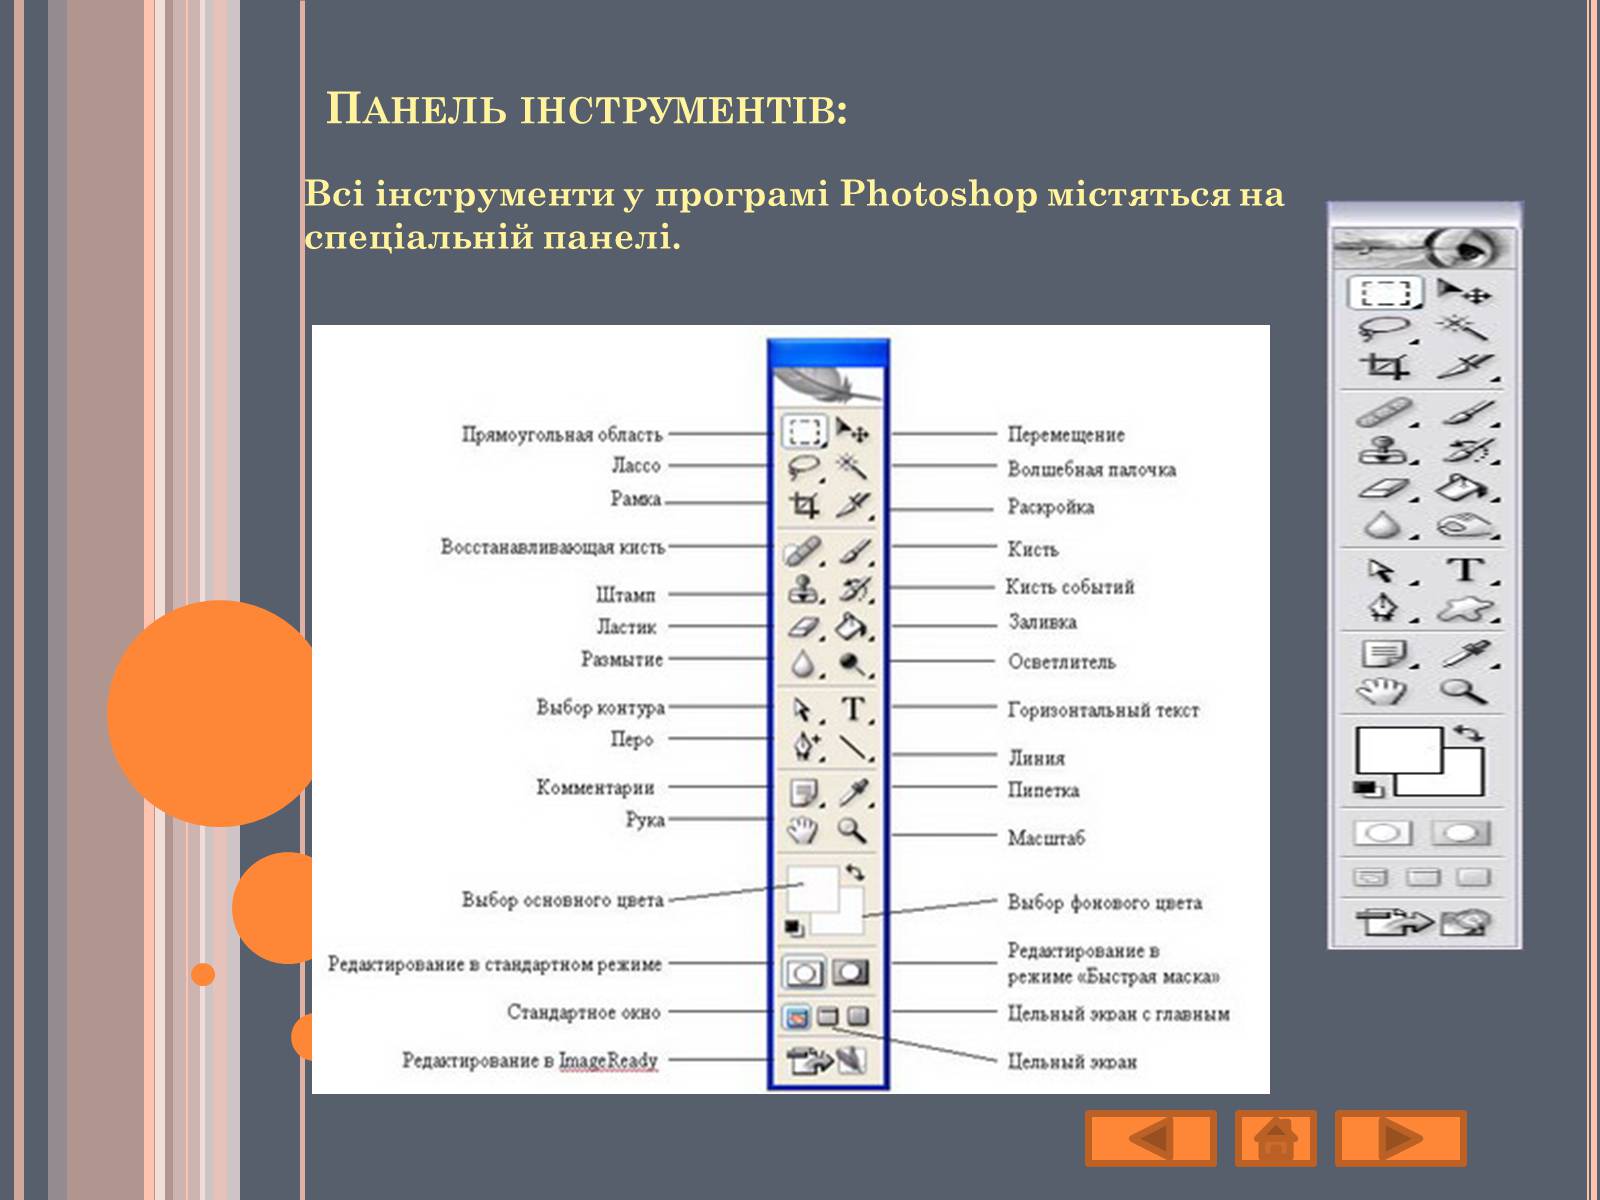Click the 'Редактирование в ImageReady' label
The width and height of the screenshot is (1600, 1200).
(x=530, y=1060)
